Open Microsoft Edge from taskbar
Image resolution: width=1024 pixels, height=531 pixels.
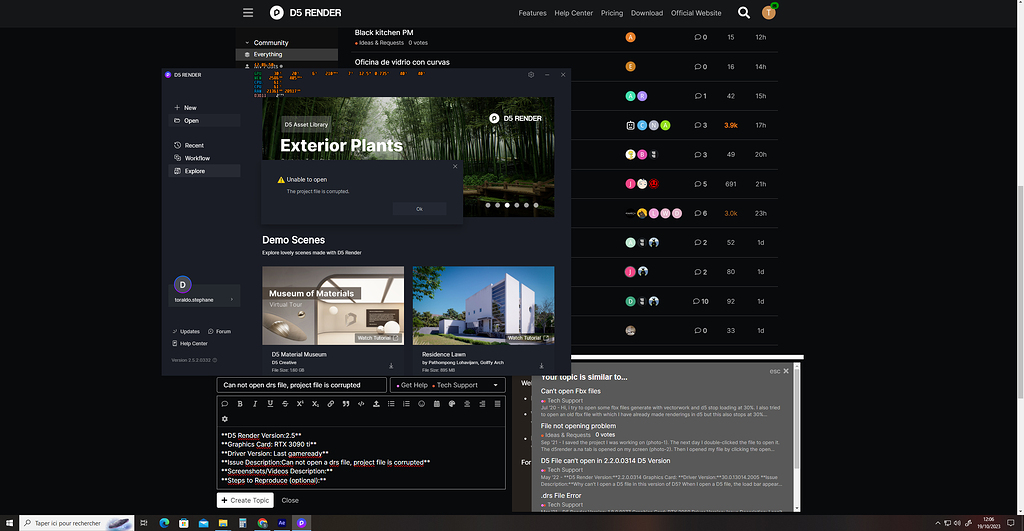[164, 523]
